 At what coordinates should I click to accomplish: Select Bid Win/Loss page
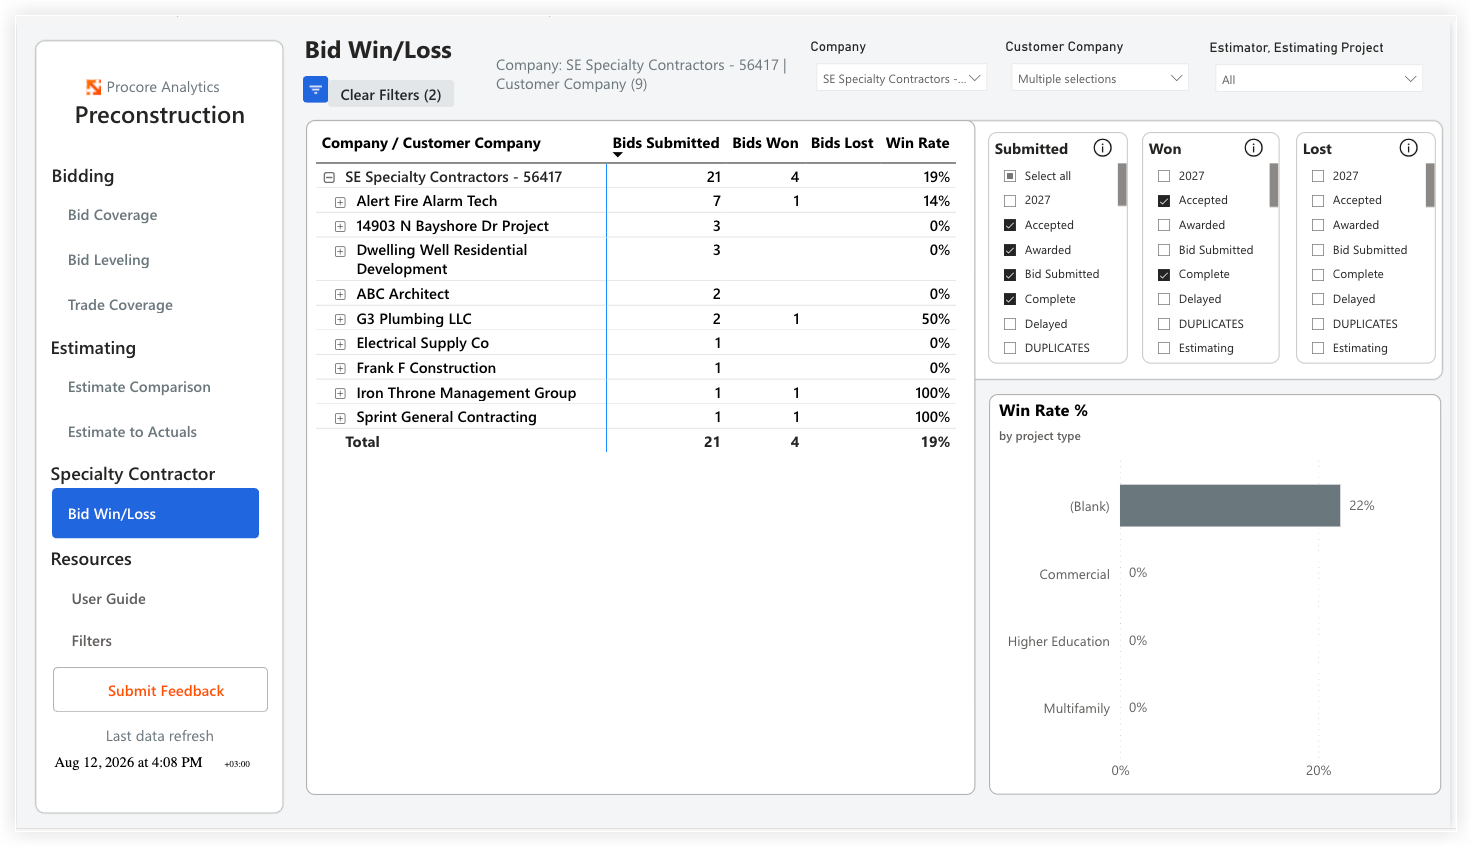click(155, 513)
